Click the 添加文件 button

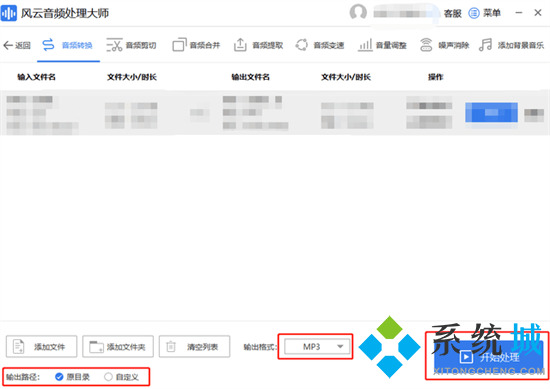coord(41,347)
